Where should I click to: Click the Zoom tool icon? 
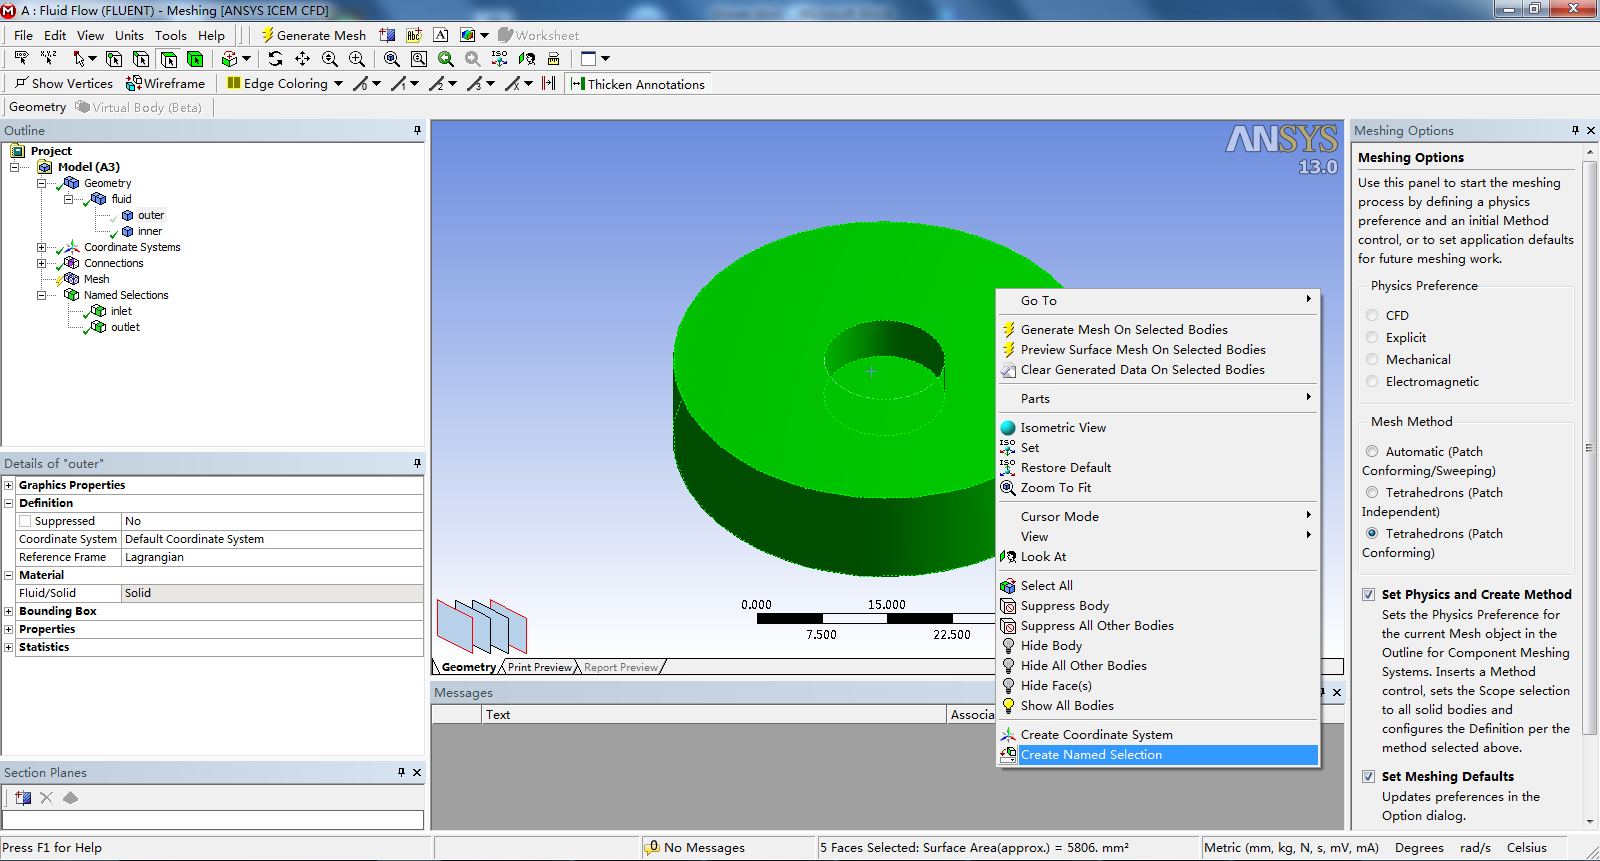pos(330,59)
